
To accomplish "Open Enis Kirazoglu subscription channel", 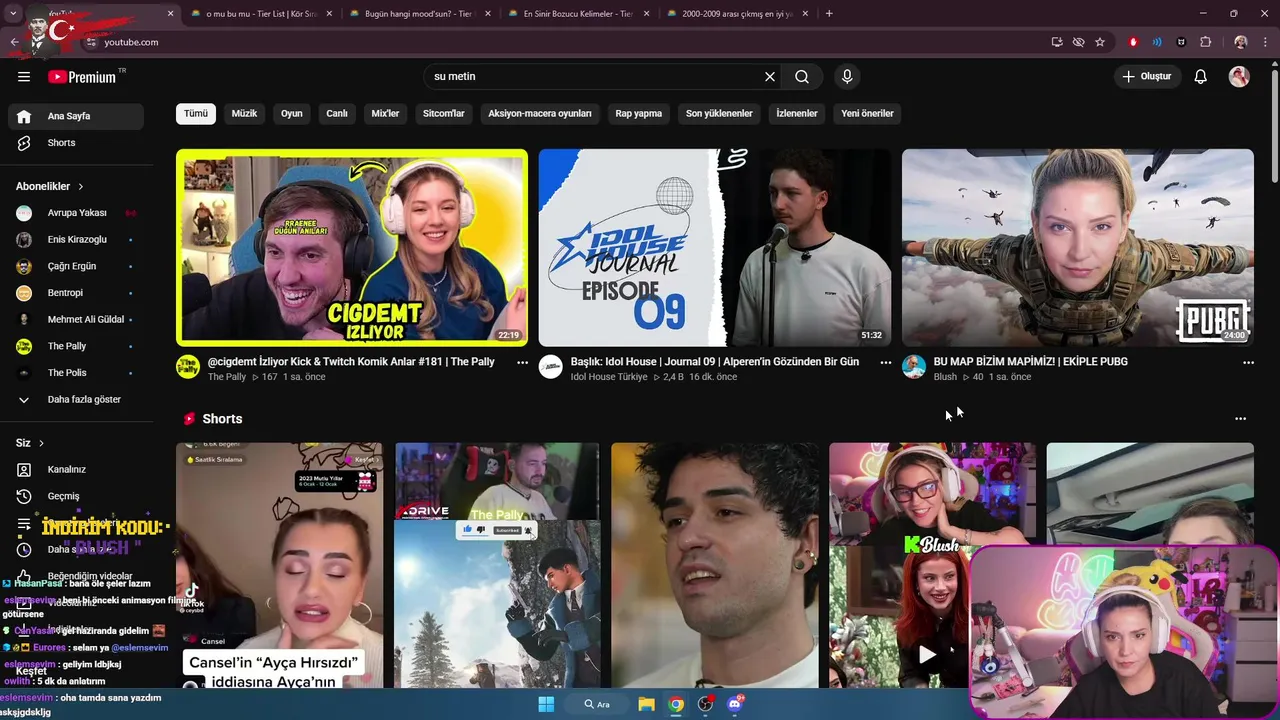I will click(76, 240).
